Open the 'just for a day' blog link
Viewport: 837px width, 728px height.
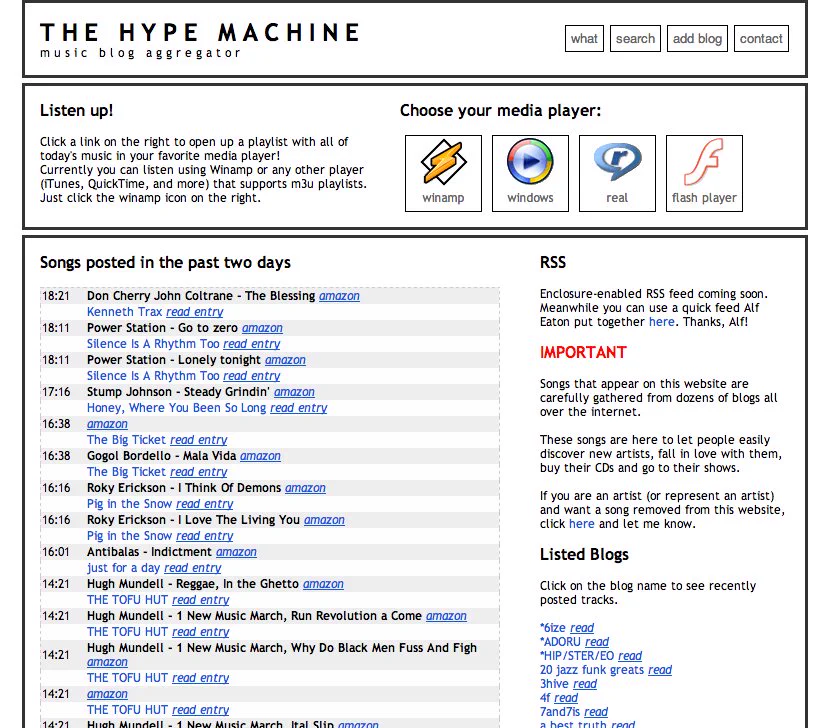tap(123, 568)
